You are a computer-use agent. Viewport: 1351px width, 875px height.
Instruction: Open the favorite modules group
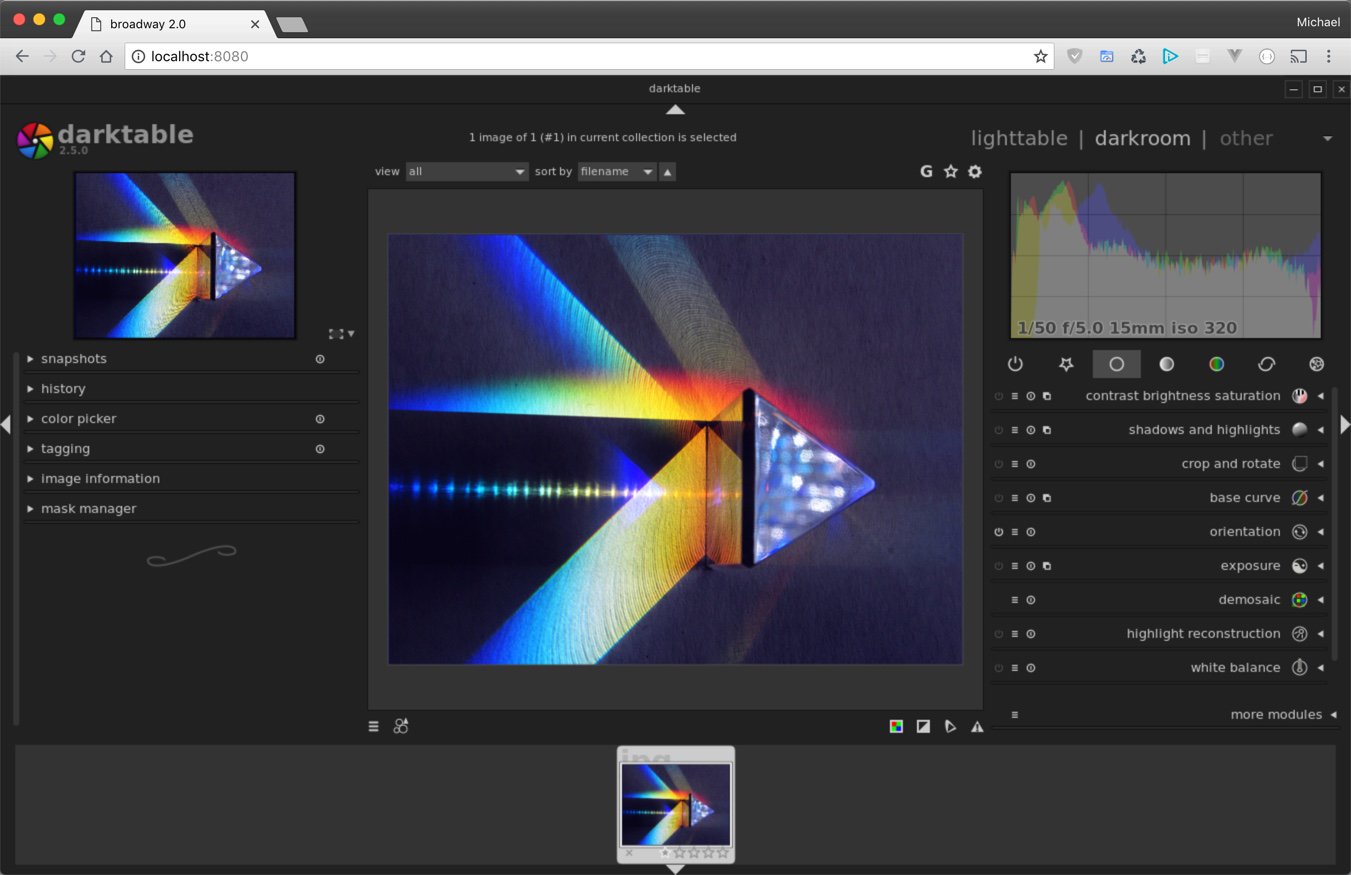1066,364
